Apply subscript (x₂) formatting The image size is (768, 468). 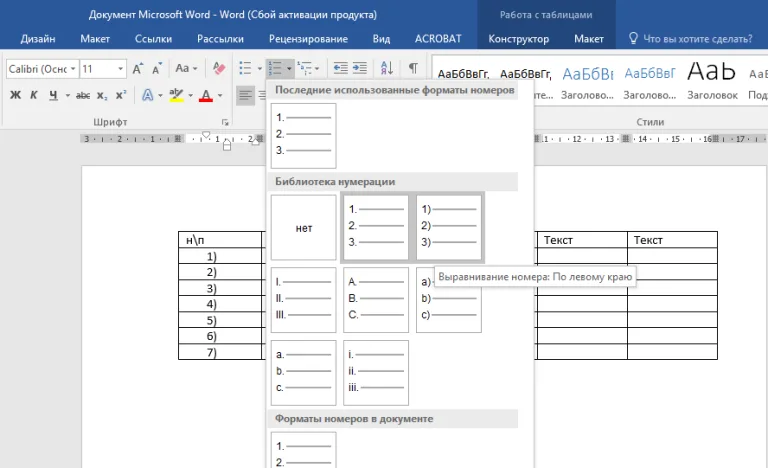click(101, 95)
